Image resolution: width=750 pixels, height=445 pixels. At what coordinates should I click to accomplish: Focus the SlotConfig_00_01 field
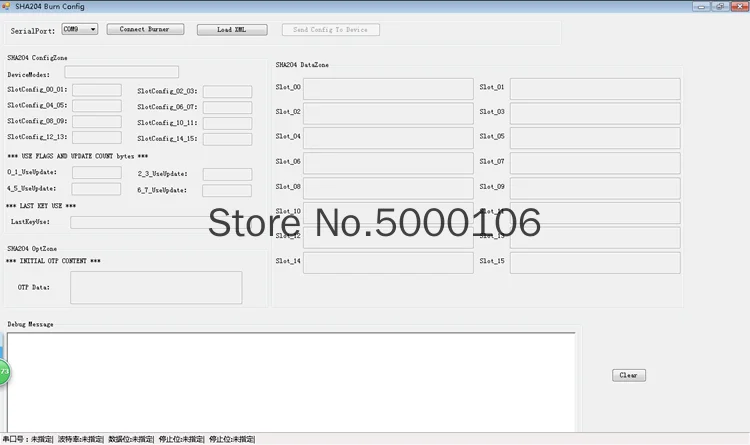tap(97, 90)
